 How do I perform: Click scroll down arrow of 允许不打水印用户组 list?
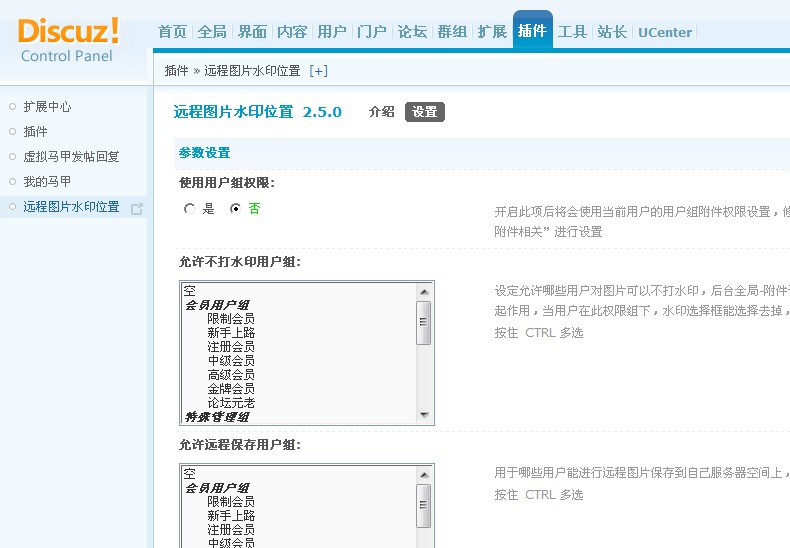(424, 415)
